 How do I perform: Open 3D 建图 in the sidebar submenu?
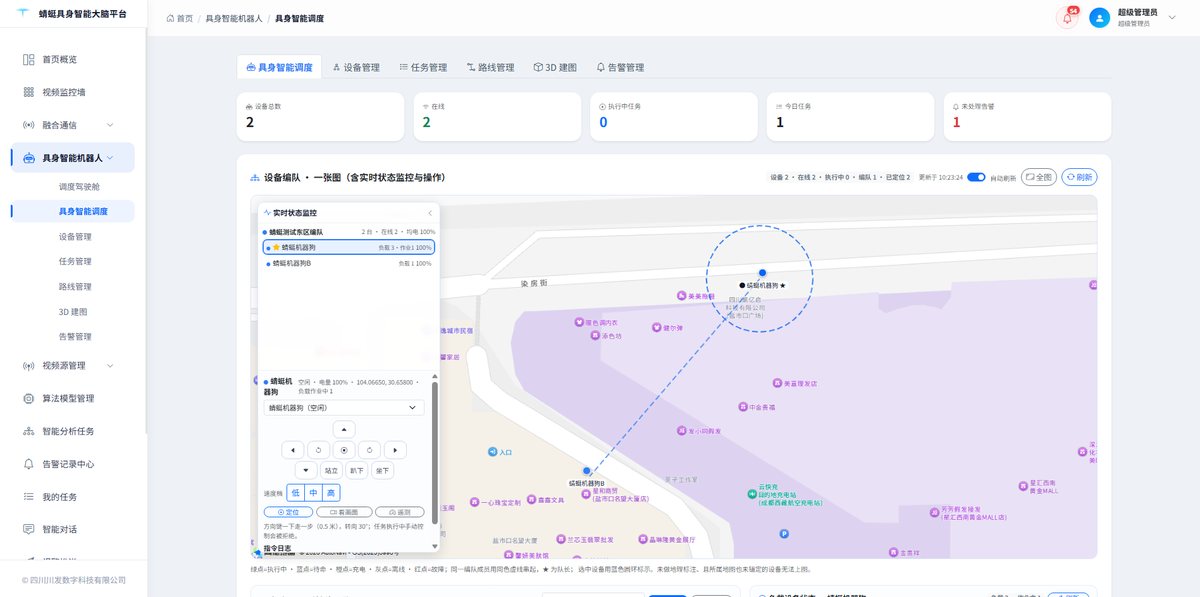[73, 312]
